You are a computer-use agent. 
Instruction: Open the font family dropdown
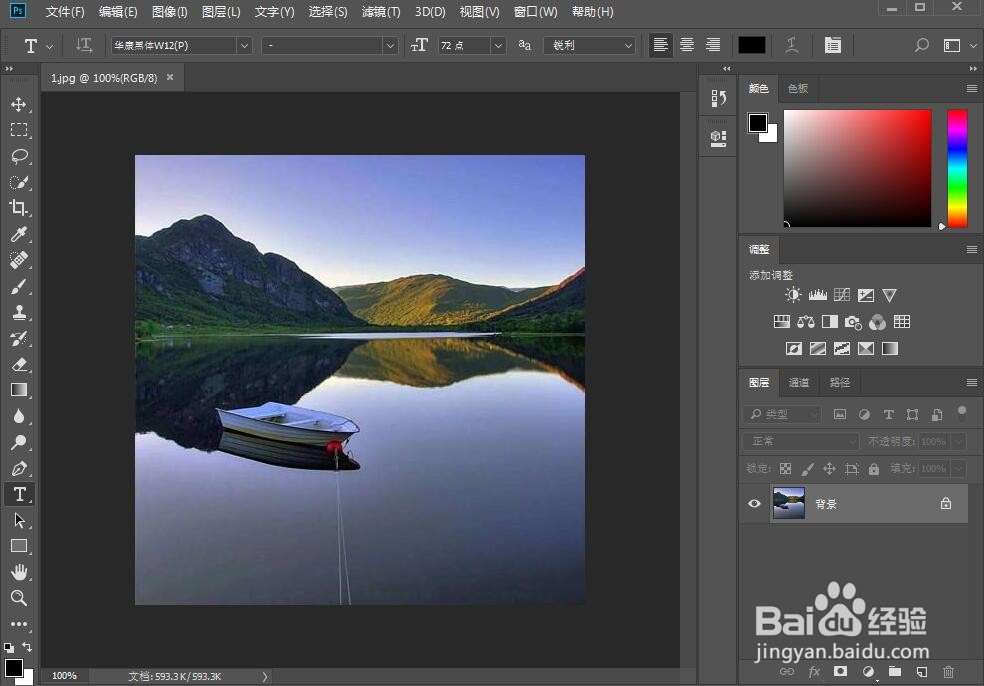(x=244, y=45)
